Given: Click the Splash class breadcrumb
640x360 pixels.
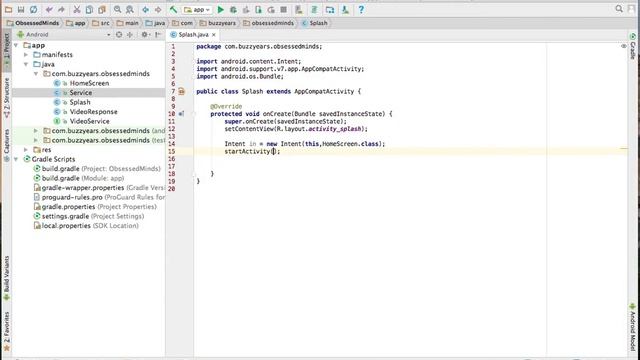Looking at the screenshot, I should click(315, 23).
